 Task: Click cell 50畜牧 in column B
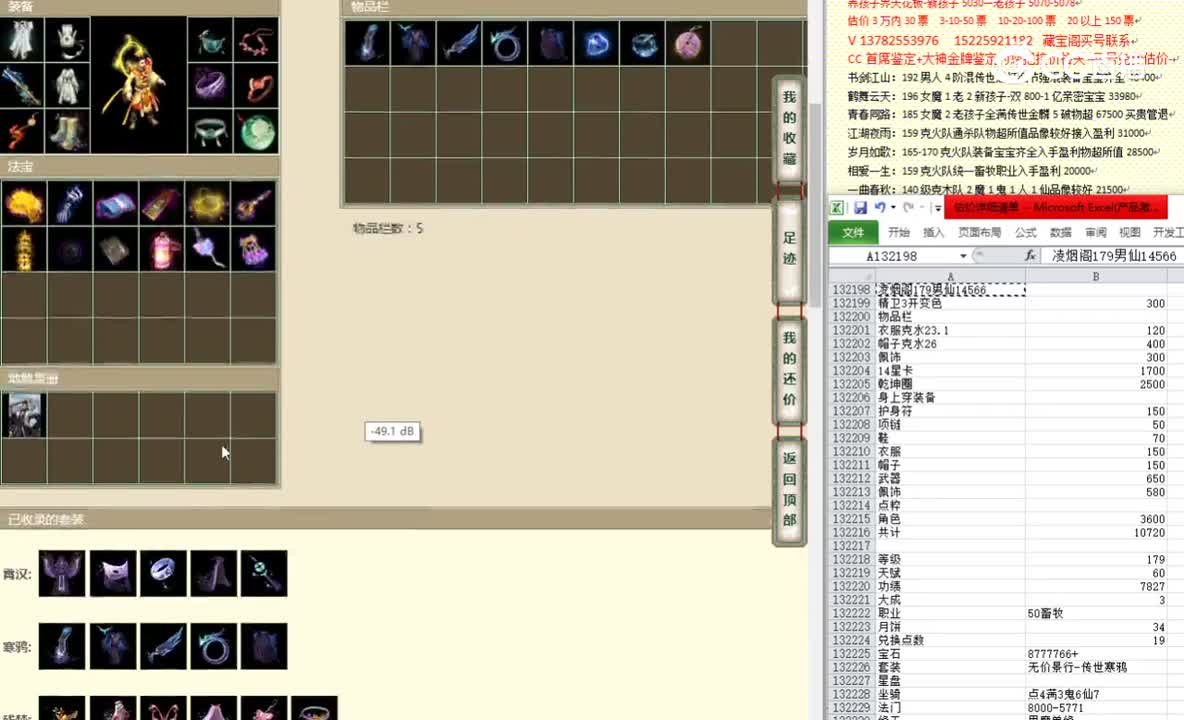point(1096,613)
